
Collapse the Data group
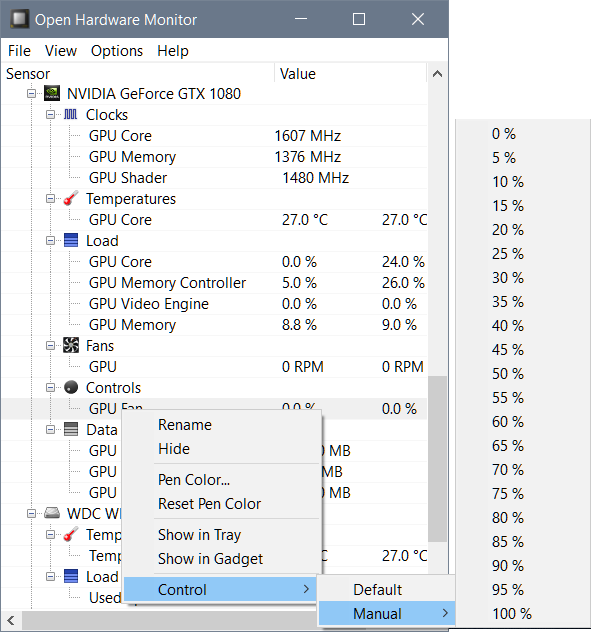pyautogui.click(x=50, y=429)
